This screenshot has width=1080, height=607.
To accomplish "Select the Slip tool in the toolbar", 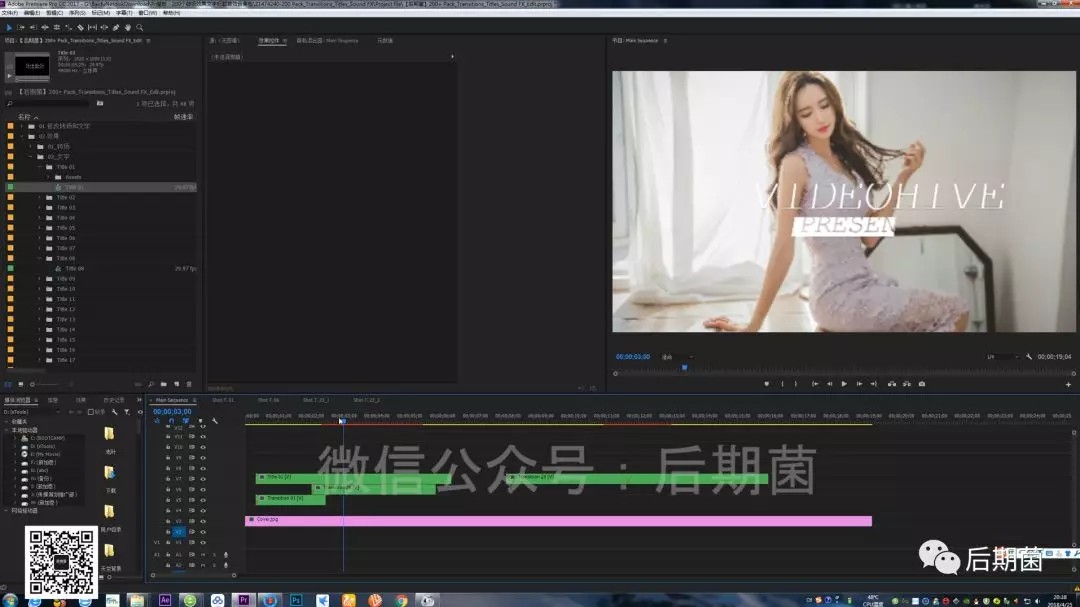I will coord(92,28).
